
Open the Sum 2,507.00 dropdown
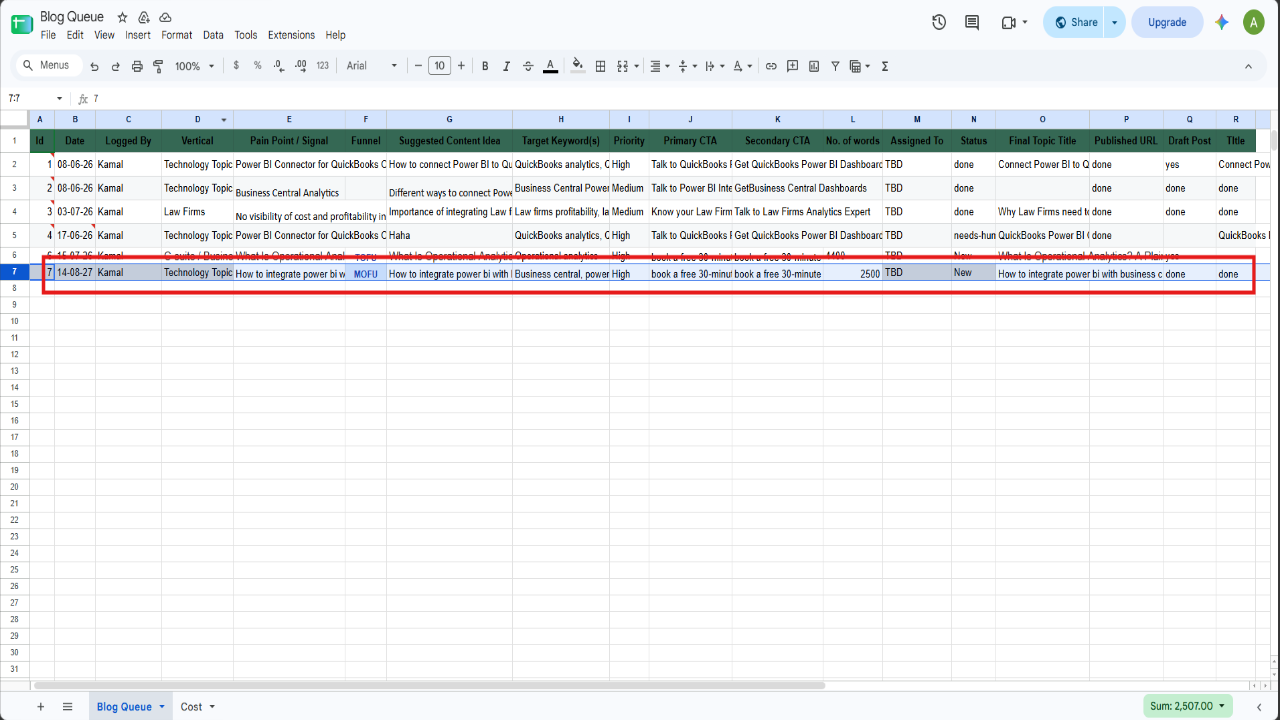1188,706
